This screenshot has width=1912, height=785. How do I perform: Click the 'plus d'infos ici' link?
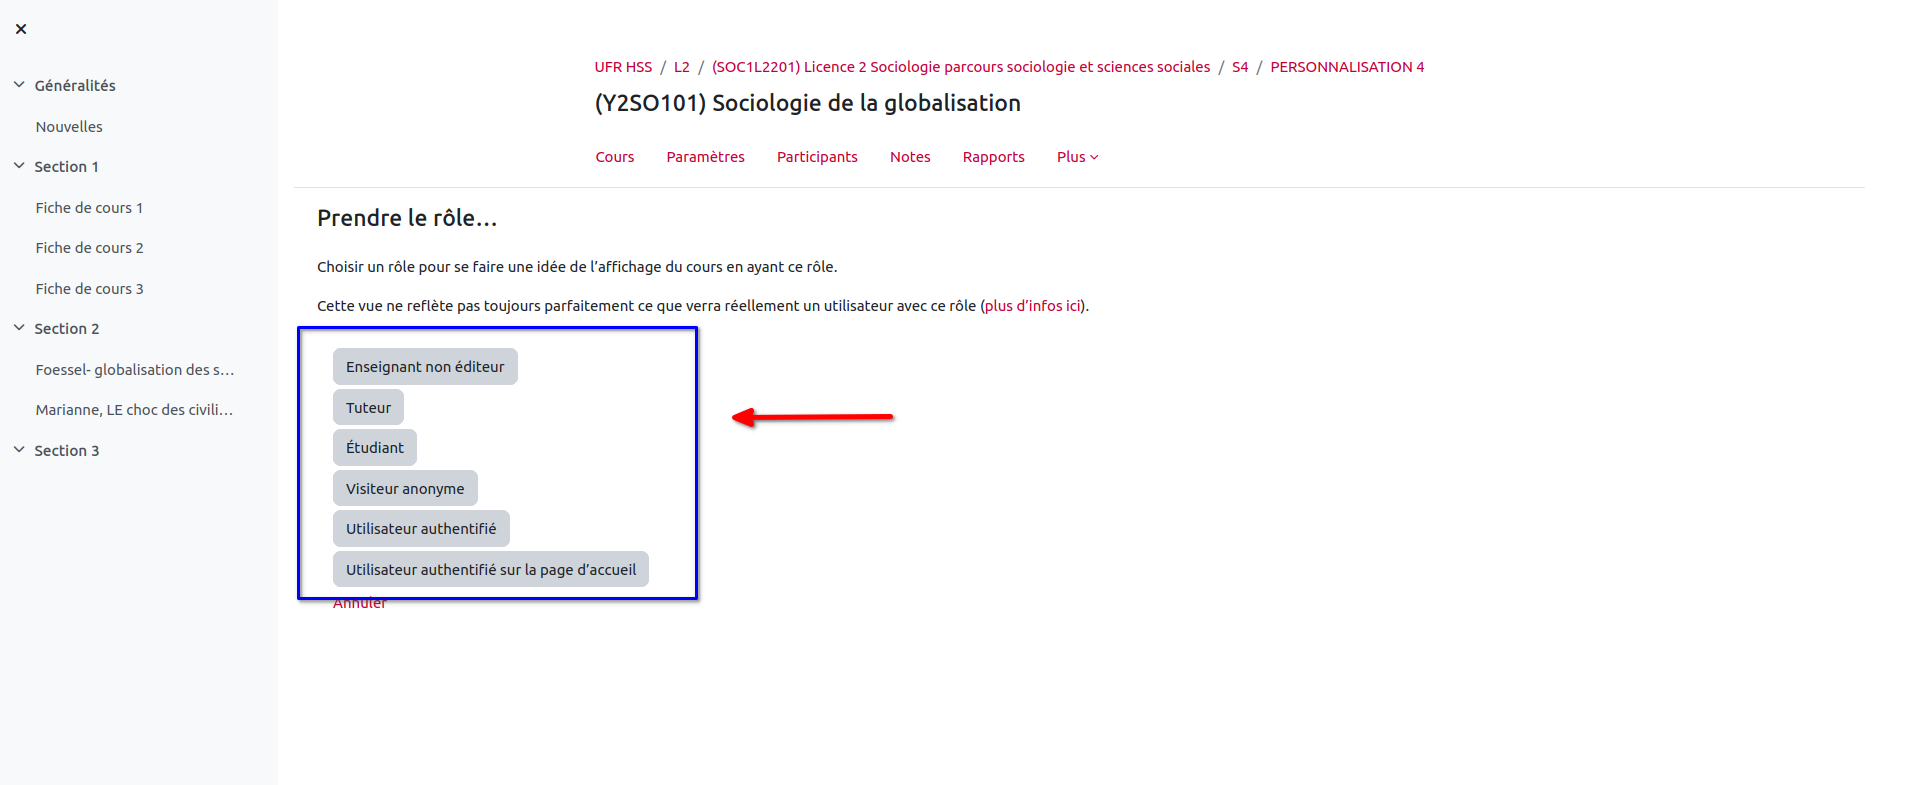click(1032, 306)
